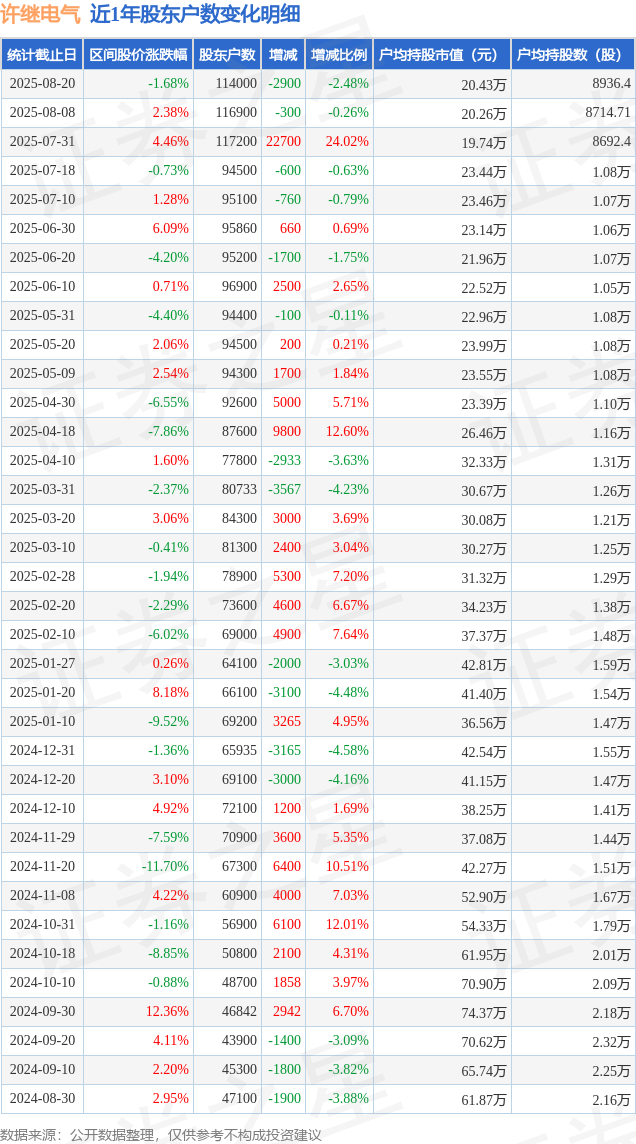Image resolution: width=636 pixels, height=1144 pixels.
Task: Select the 2025-07-31 date row
Action: (x=318, y=142)
